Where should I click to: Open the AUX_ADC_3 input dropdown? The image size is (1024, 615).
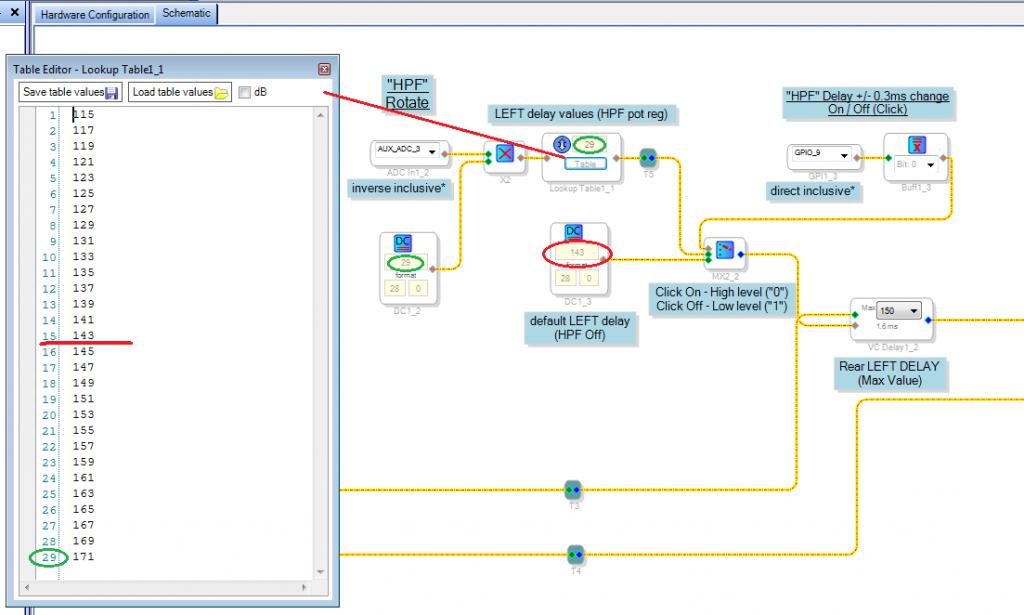[431, 151]
